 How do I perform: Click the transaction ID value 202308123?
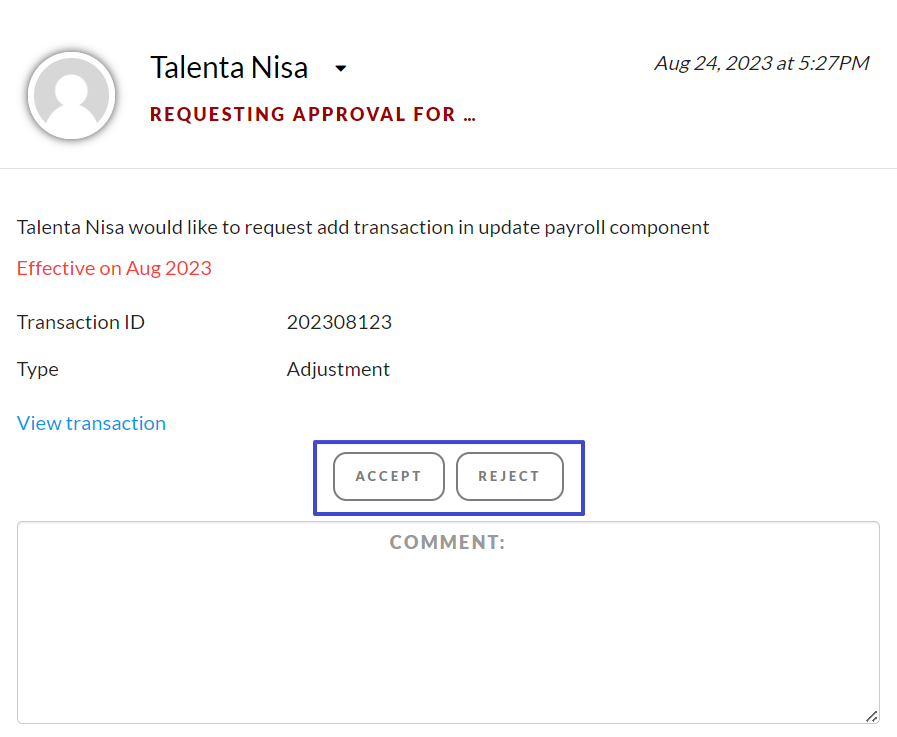339,322
